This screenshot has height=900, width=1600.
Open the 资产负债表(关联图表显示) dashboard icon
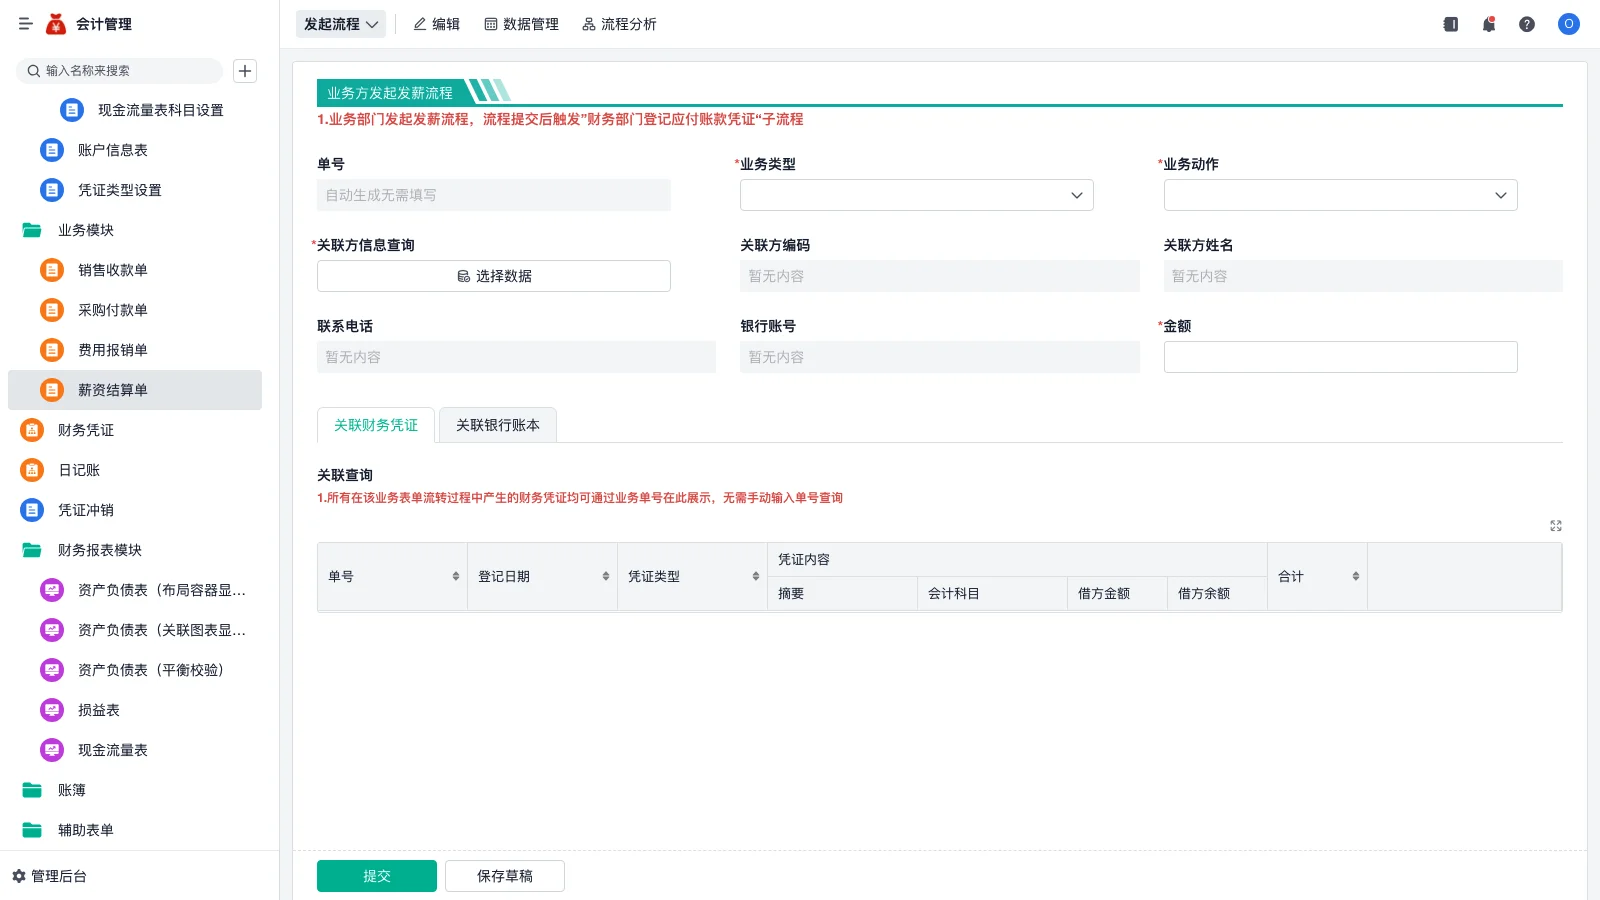[52, 630]
